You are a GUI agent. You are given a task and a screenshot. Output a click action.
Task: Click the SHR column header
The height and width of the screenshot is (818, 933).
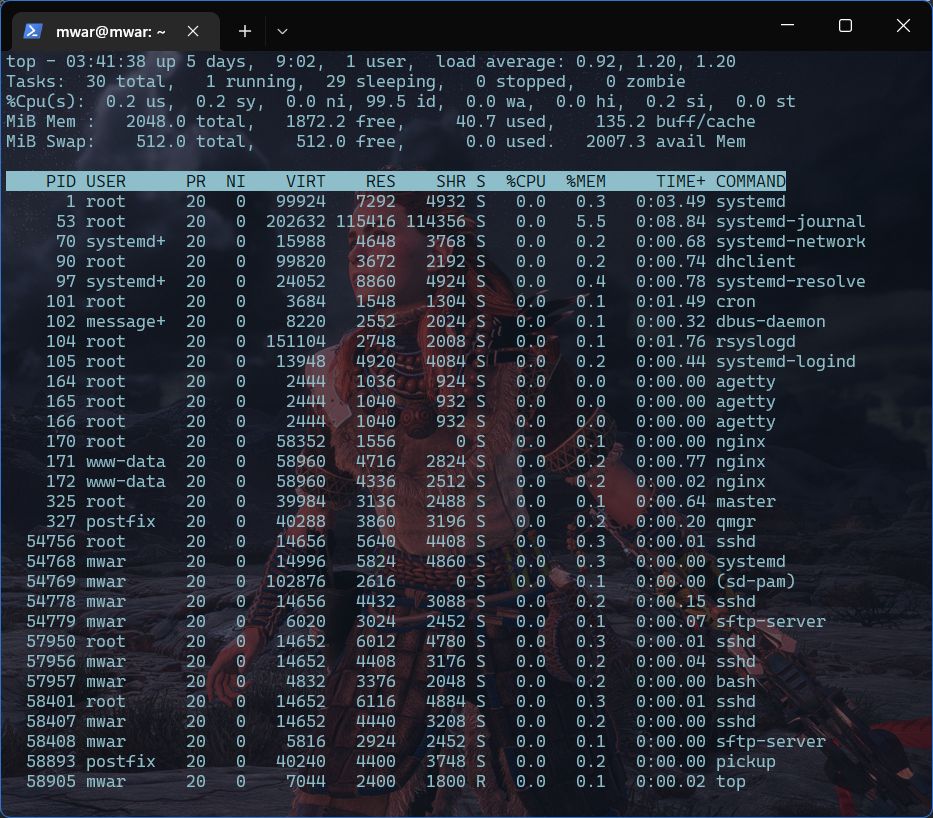pyautogui.click(x=451, y=181)
